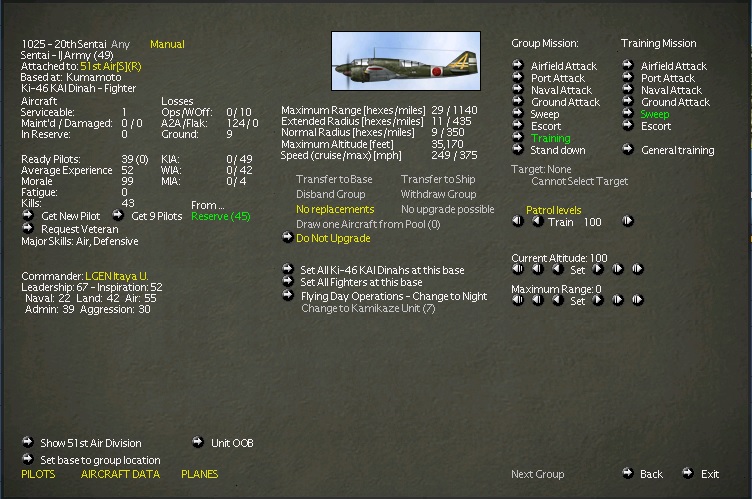The image size is (752, 499).
Task: Click Manual replacement setting
Action: (x=167, y=44)
